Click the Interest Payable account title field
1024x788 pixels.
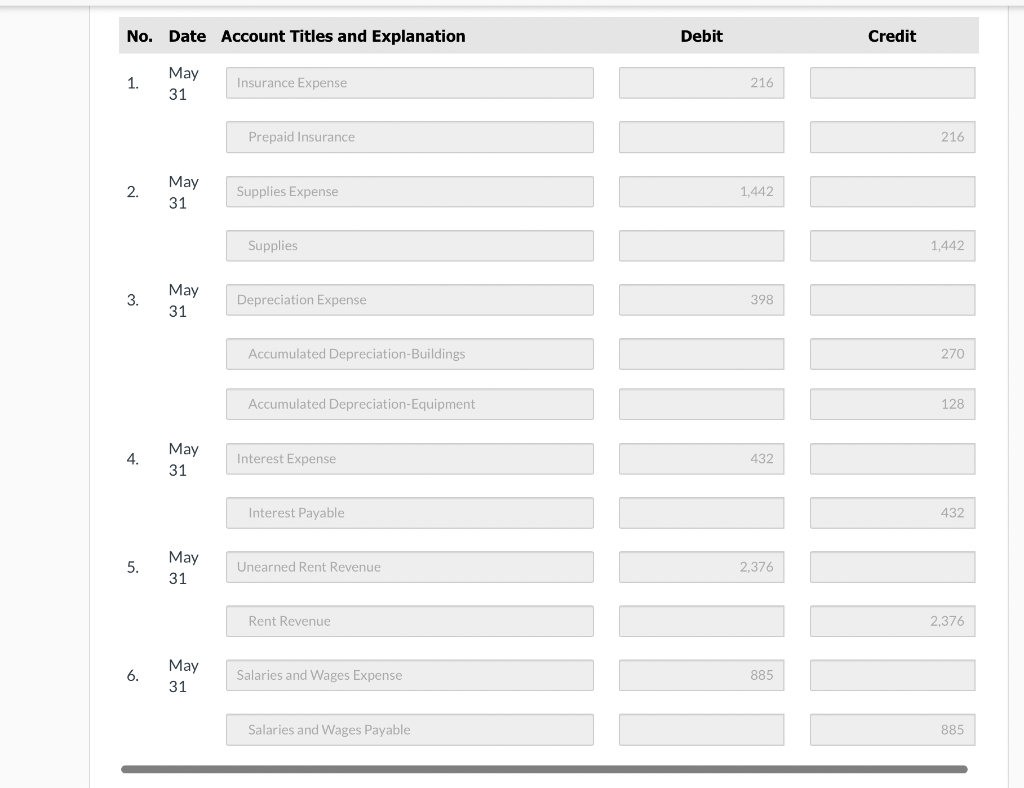[x=410, y=513]
